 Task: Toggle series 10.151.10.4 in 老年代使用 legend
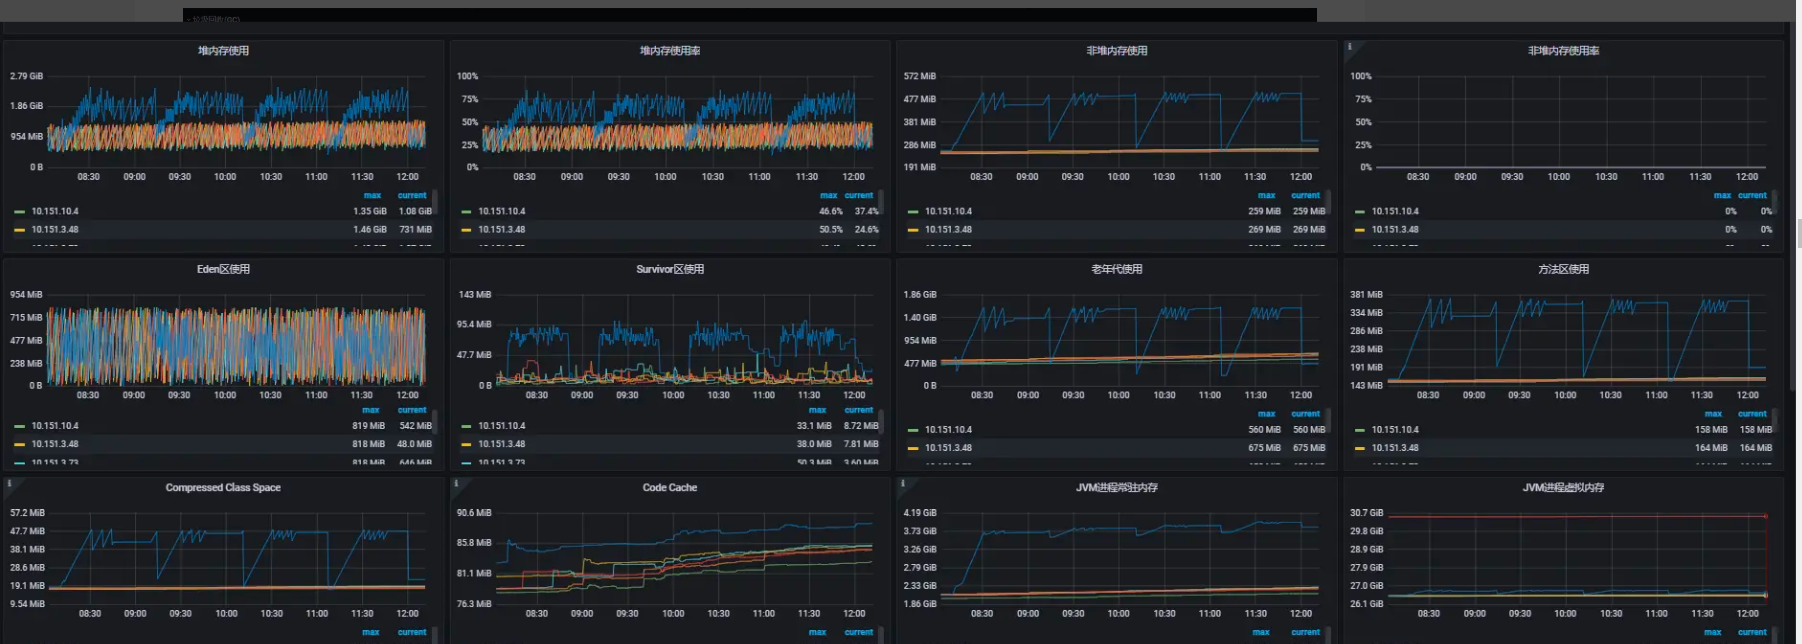[948, 430]
